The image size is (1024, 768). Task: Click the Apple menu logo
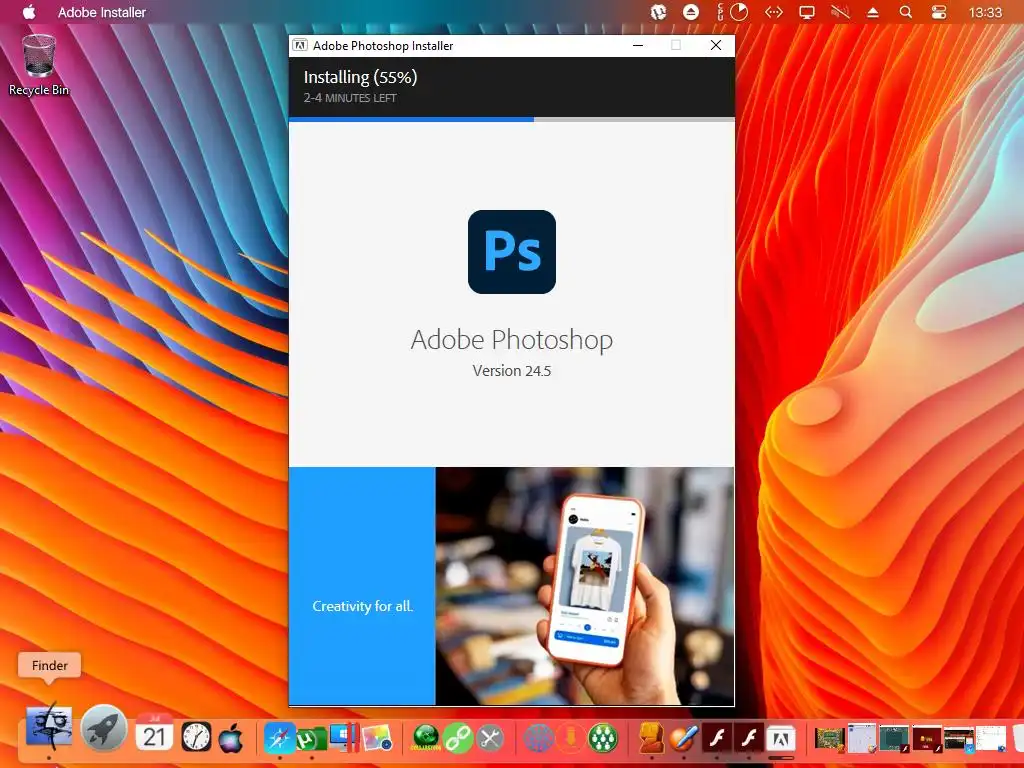29,12
